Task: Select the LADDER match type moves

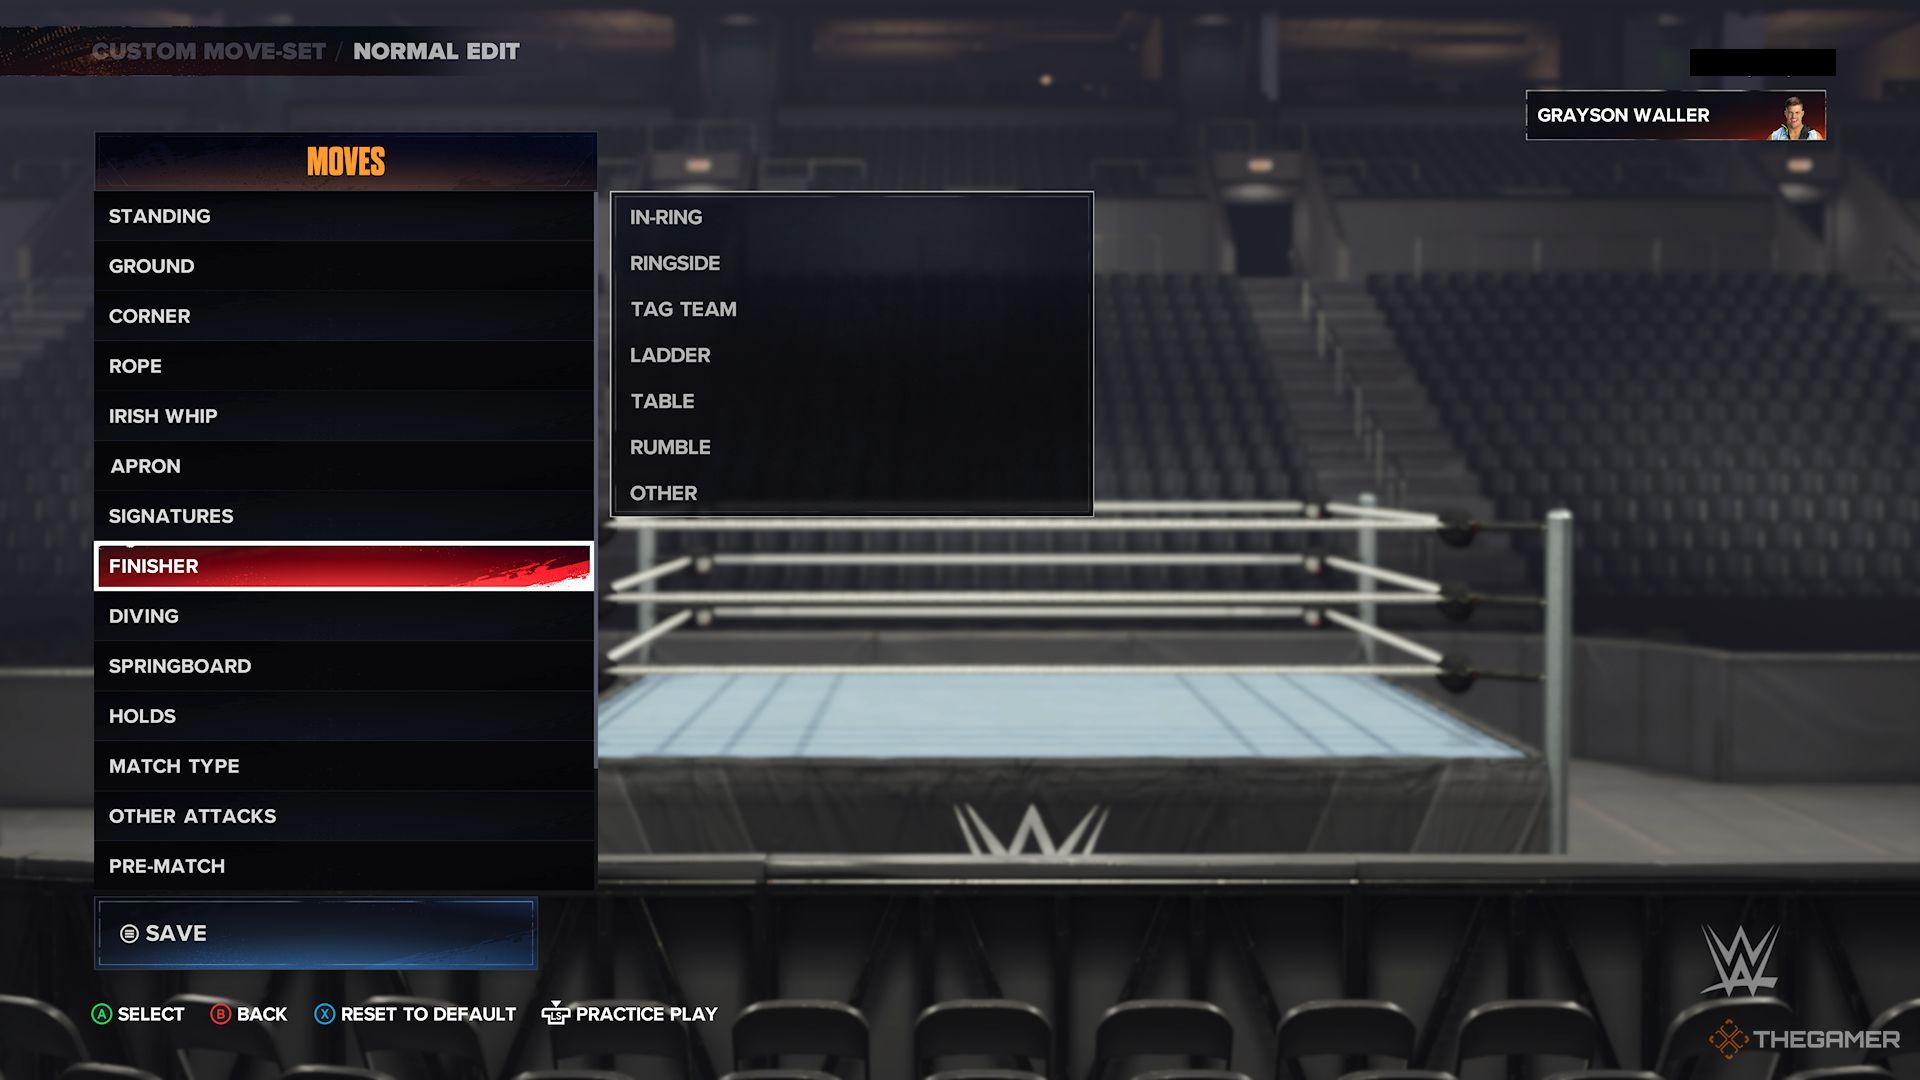Action: [671, 355]
